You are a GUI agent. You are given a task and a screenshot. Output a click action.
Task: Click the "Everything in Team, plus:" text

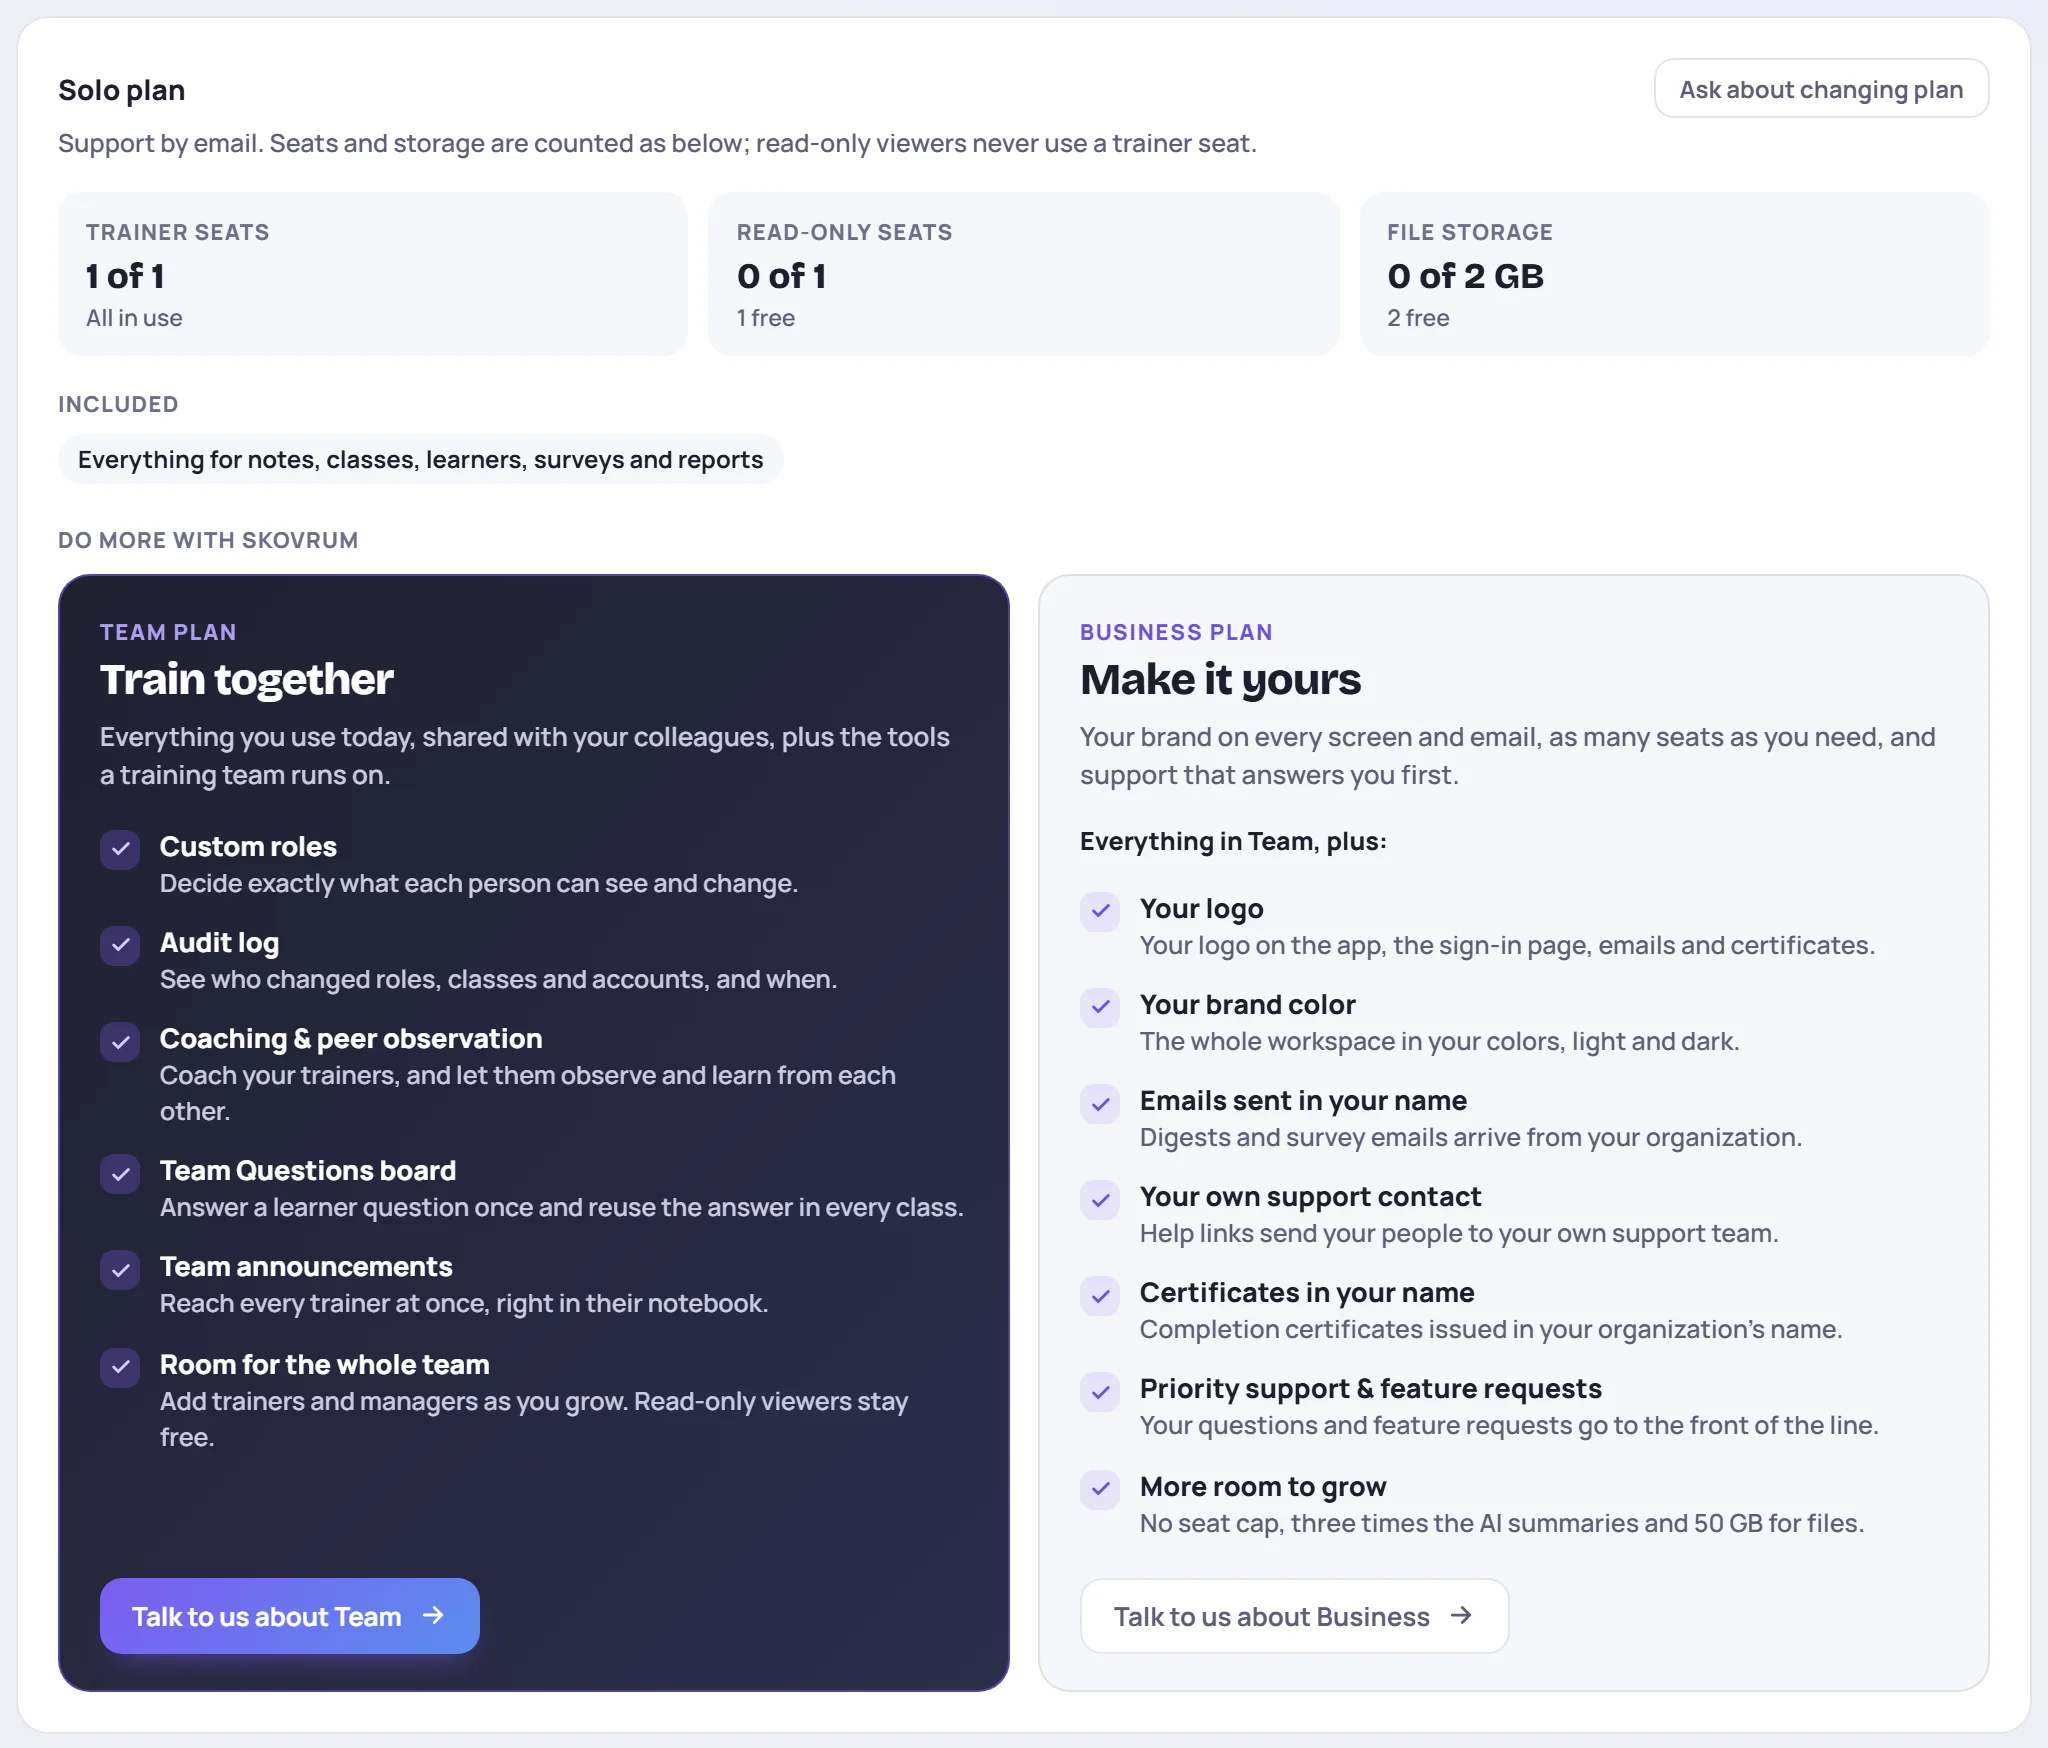pos(1233,841)
